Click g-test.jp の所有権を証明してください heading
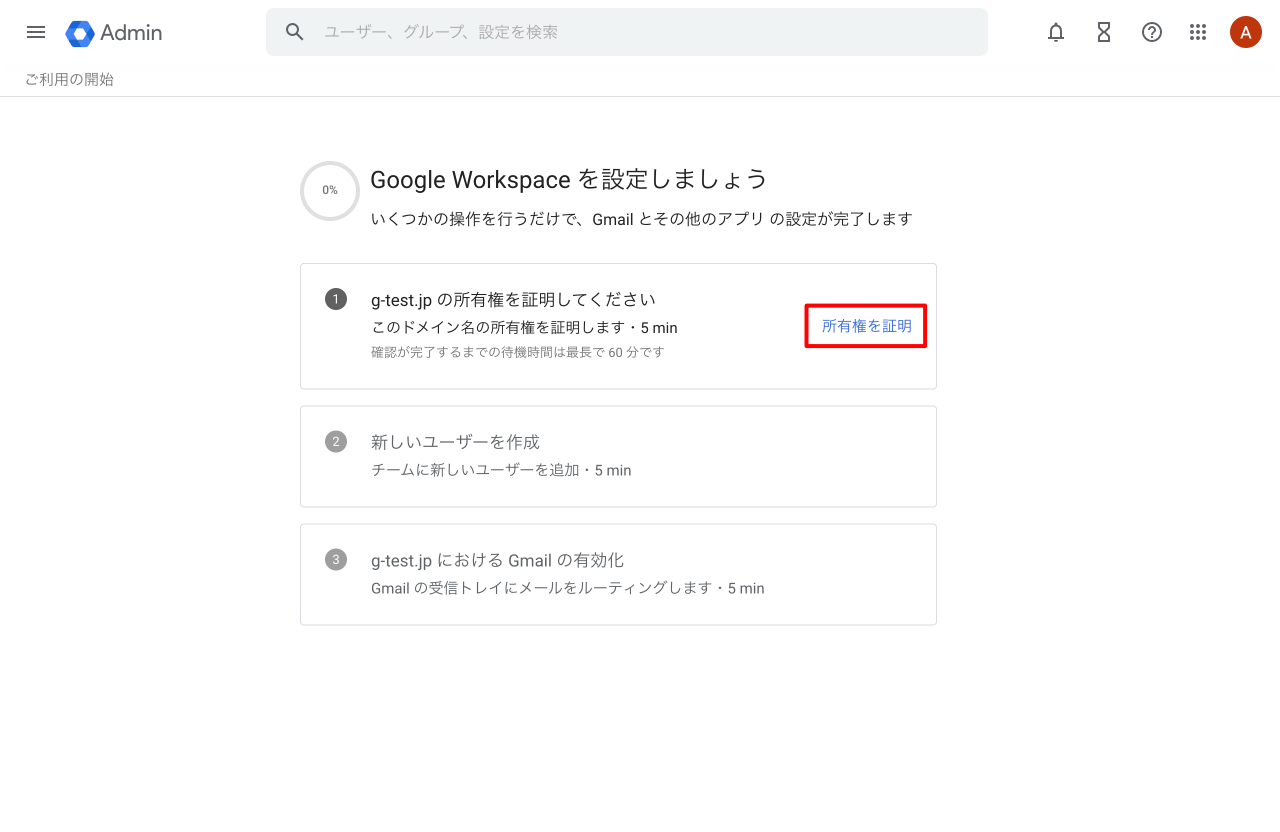1280x832 pixels. coord(513,300)
